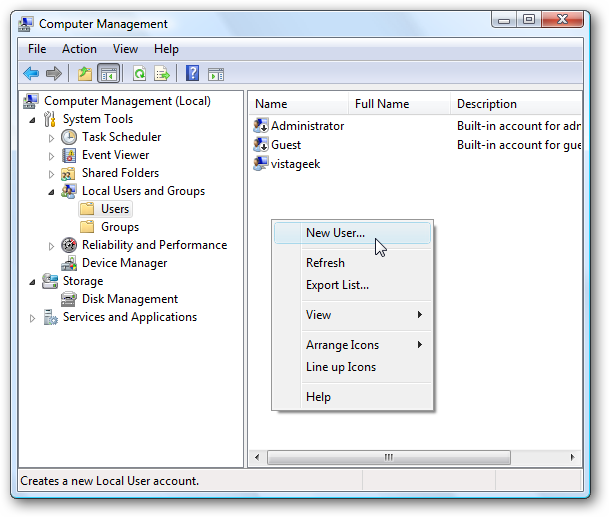Screen dimensions: 609x517
Task: Click 'Built-in account for adr' description text
Action: 519,126
